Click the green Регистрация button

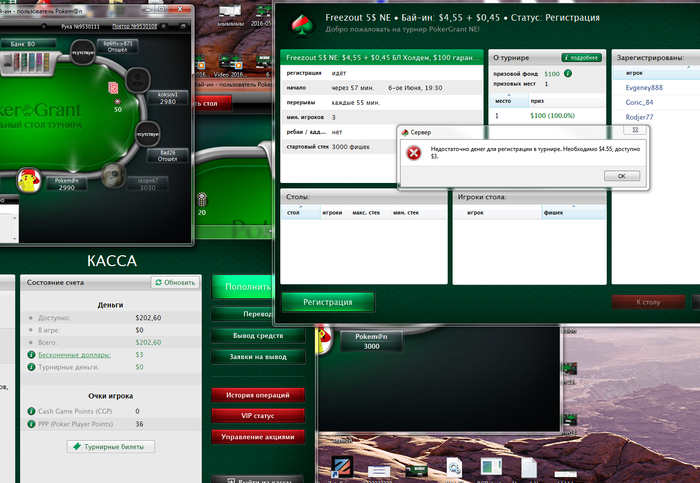[328, 302]
